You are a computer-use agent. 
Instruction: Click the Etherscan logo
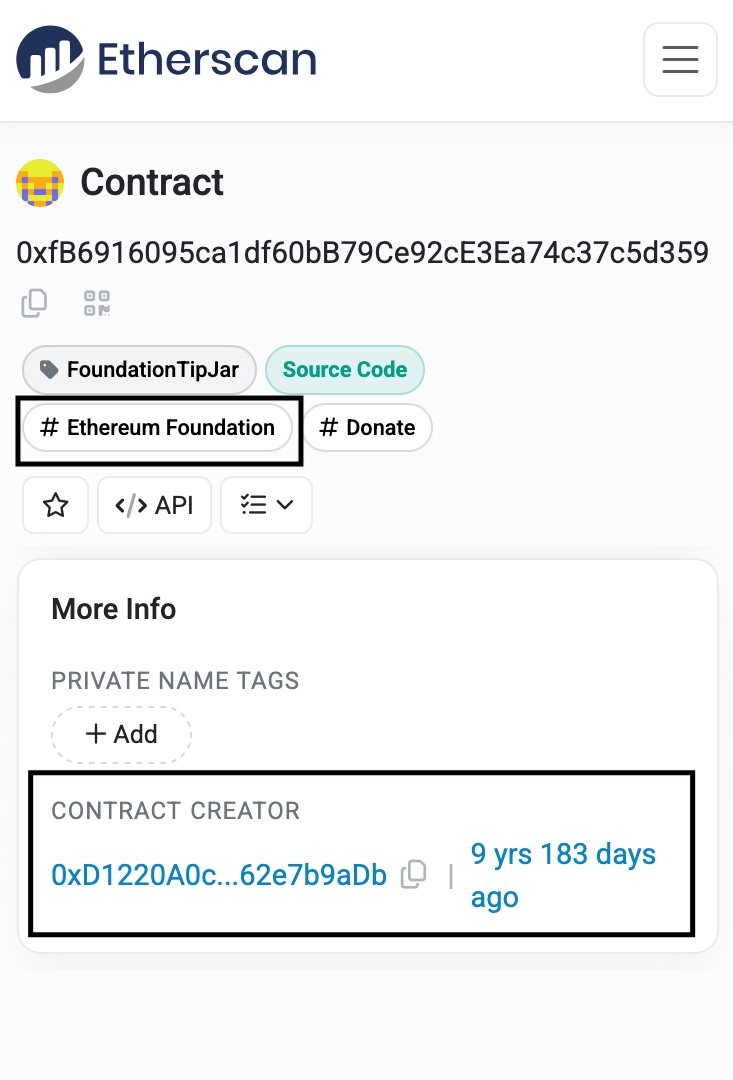165,59
